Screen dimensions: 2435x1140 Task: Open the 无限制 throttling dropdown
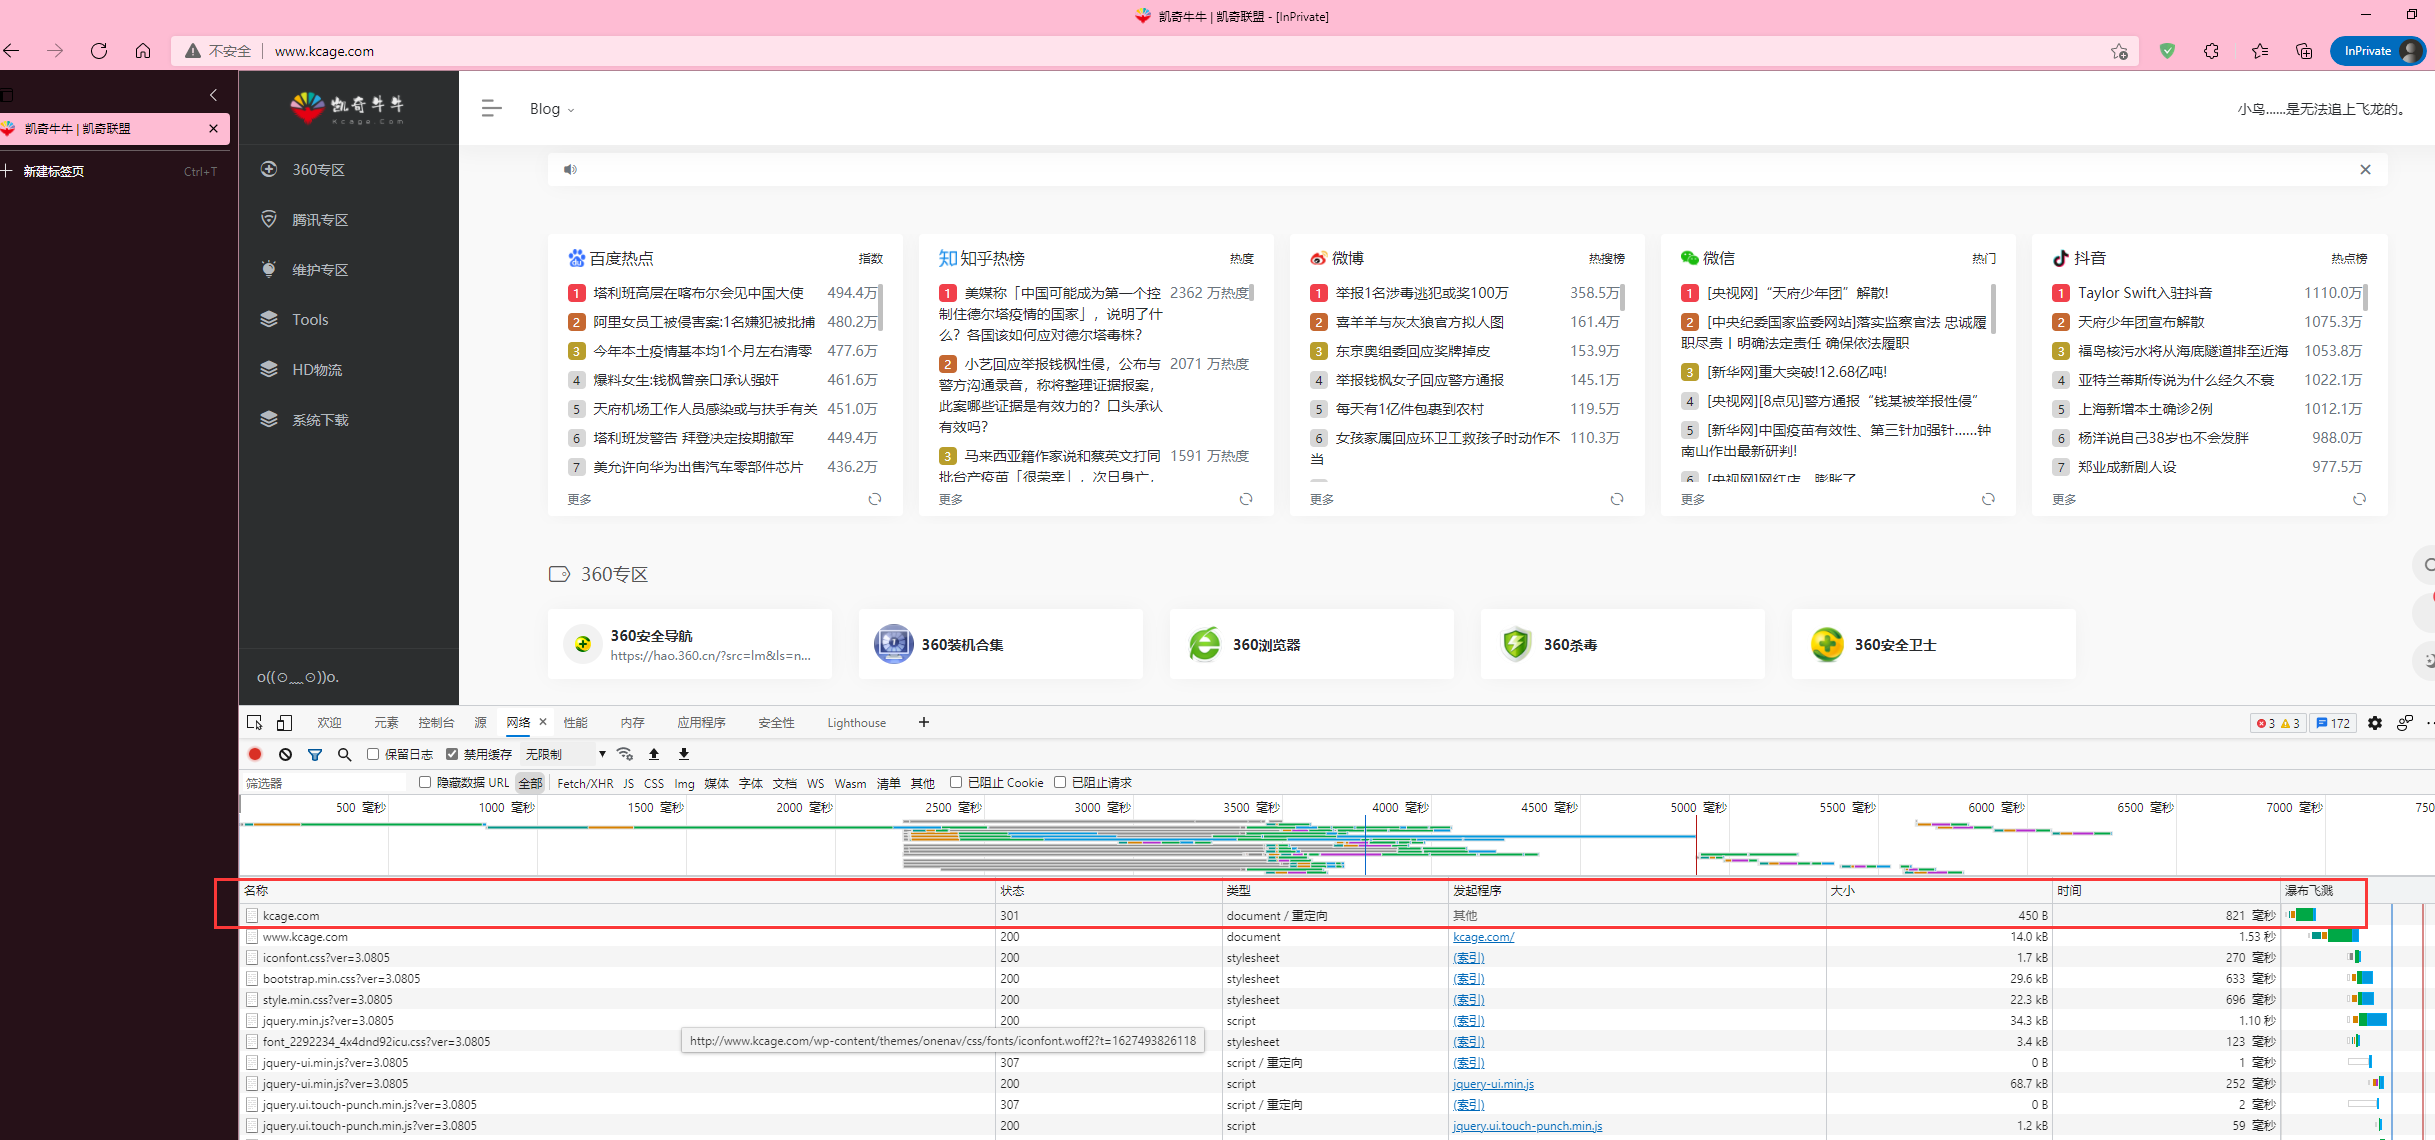coord(565,754)
